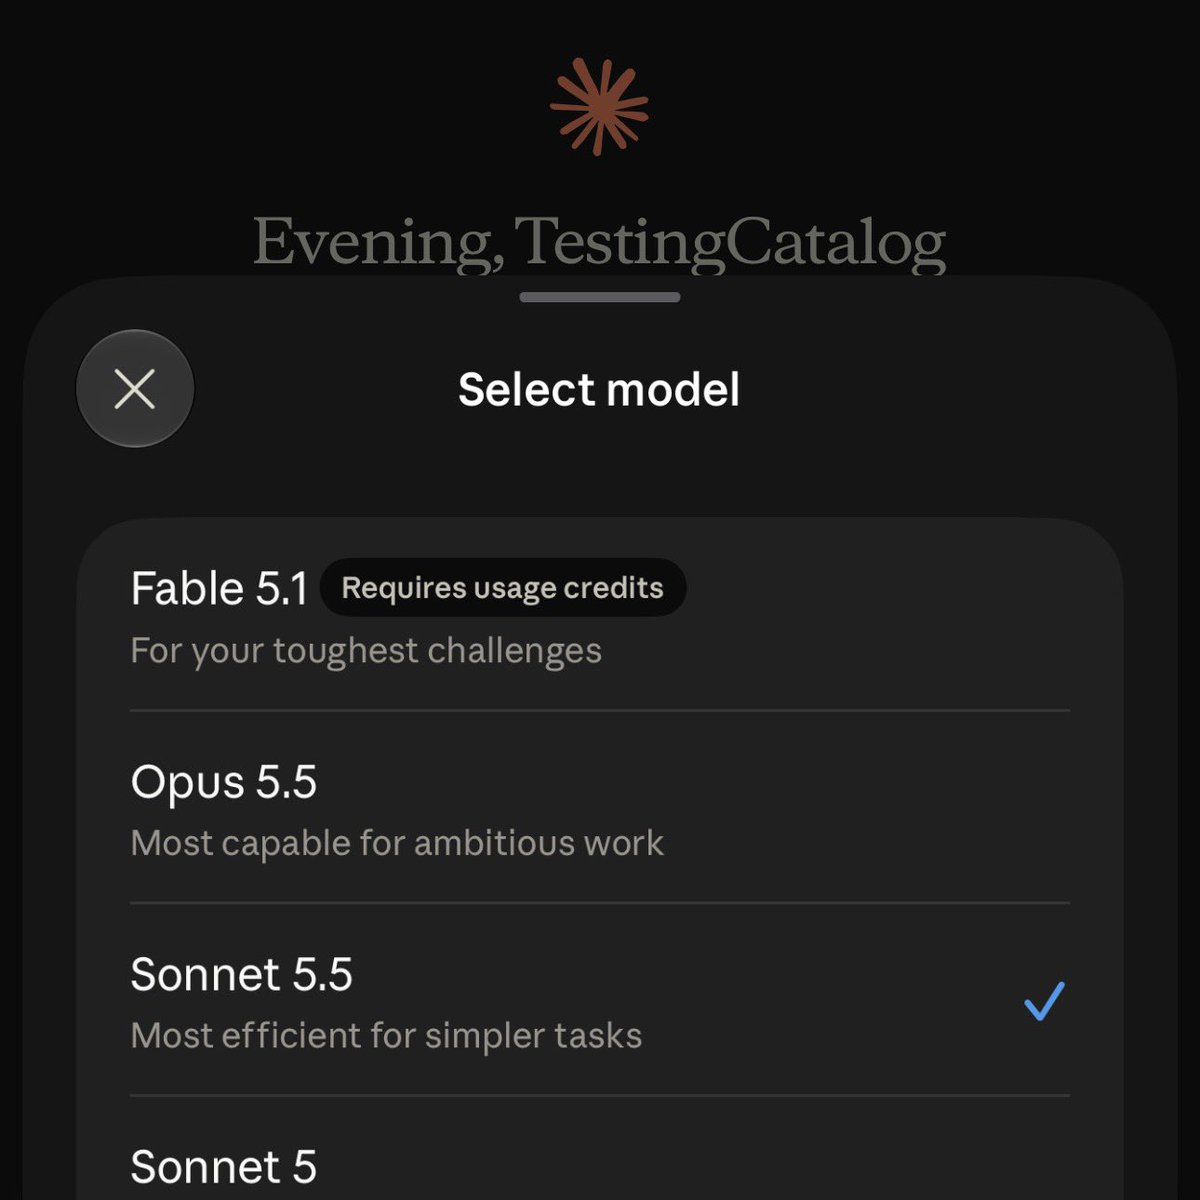Tap the word Evening in the greeting
The width and height of the screenshot is (1200, 1200).
coord(378,242)
